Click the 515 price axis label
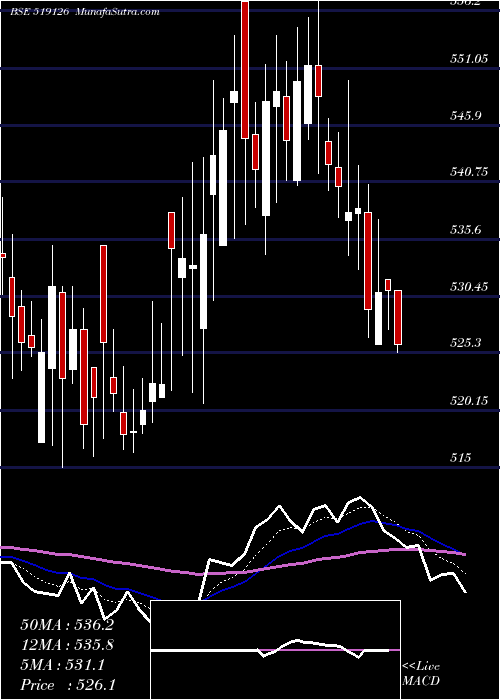Screen dimensions: 500x700 pyautogui.click(x=460, y=457)
